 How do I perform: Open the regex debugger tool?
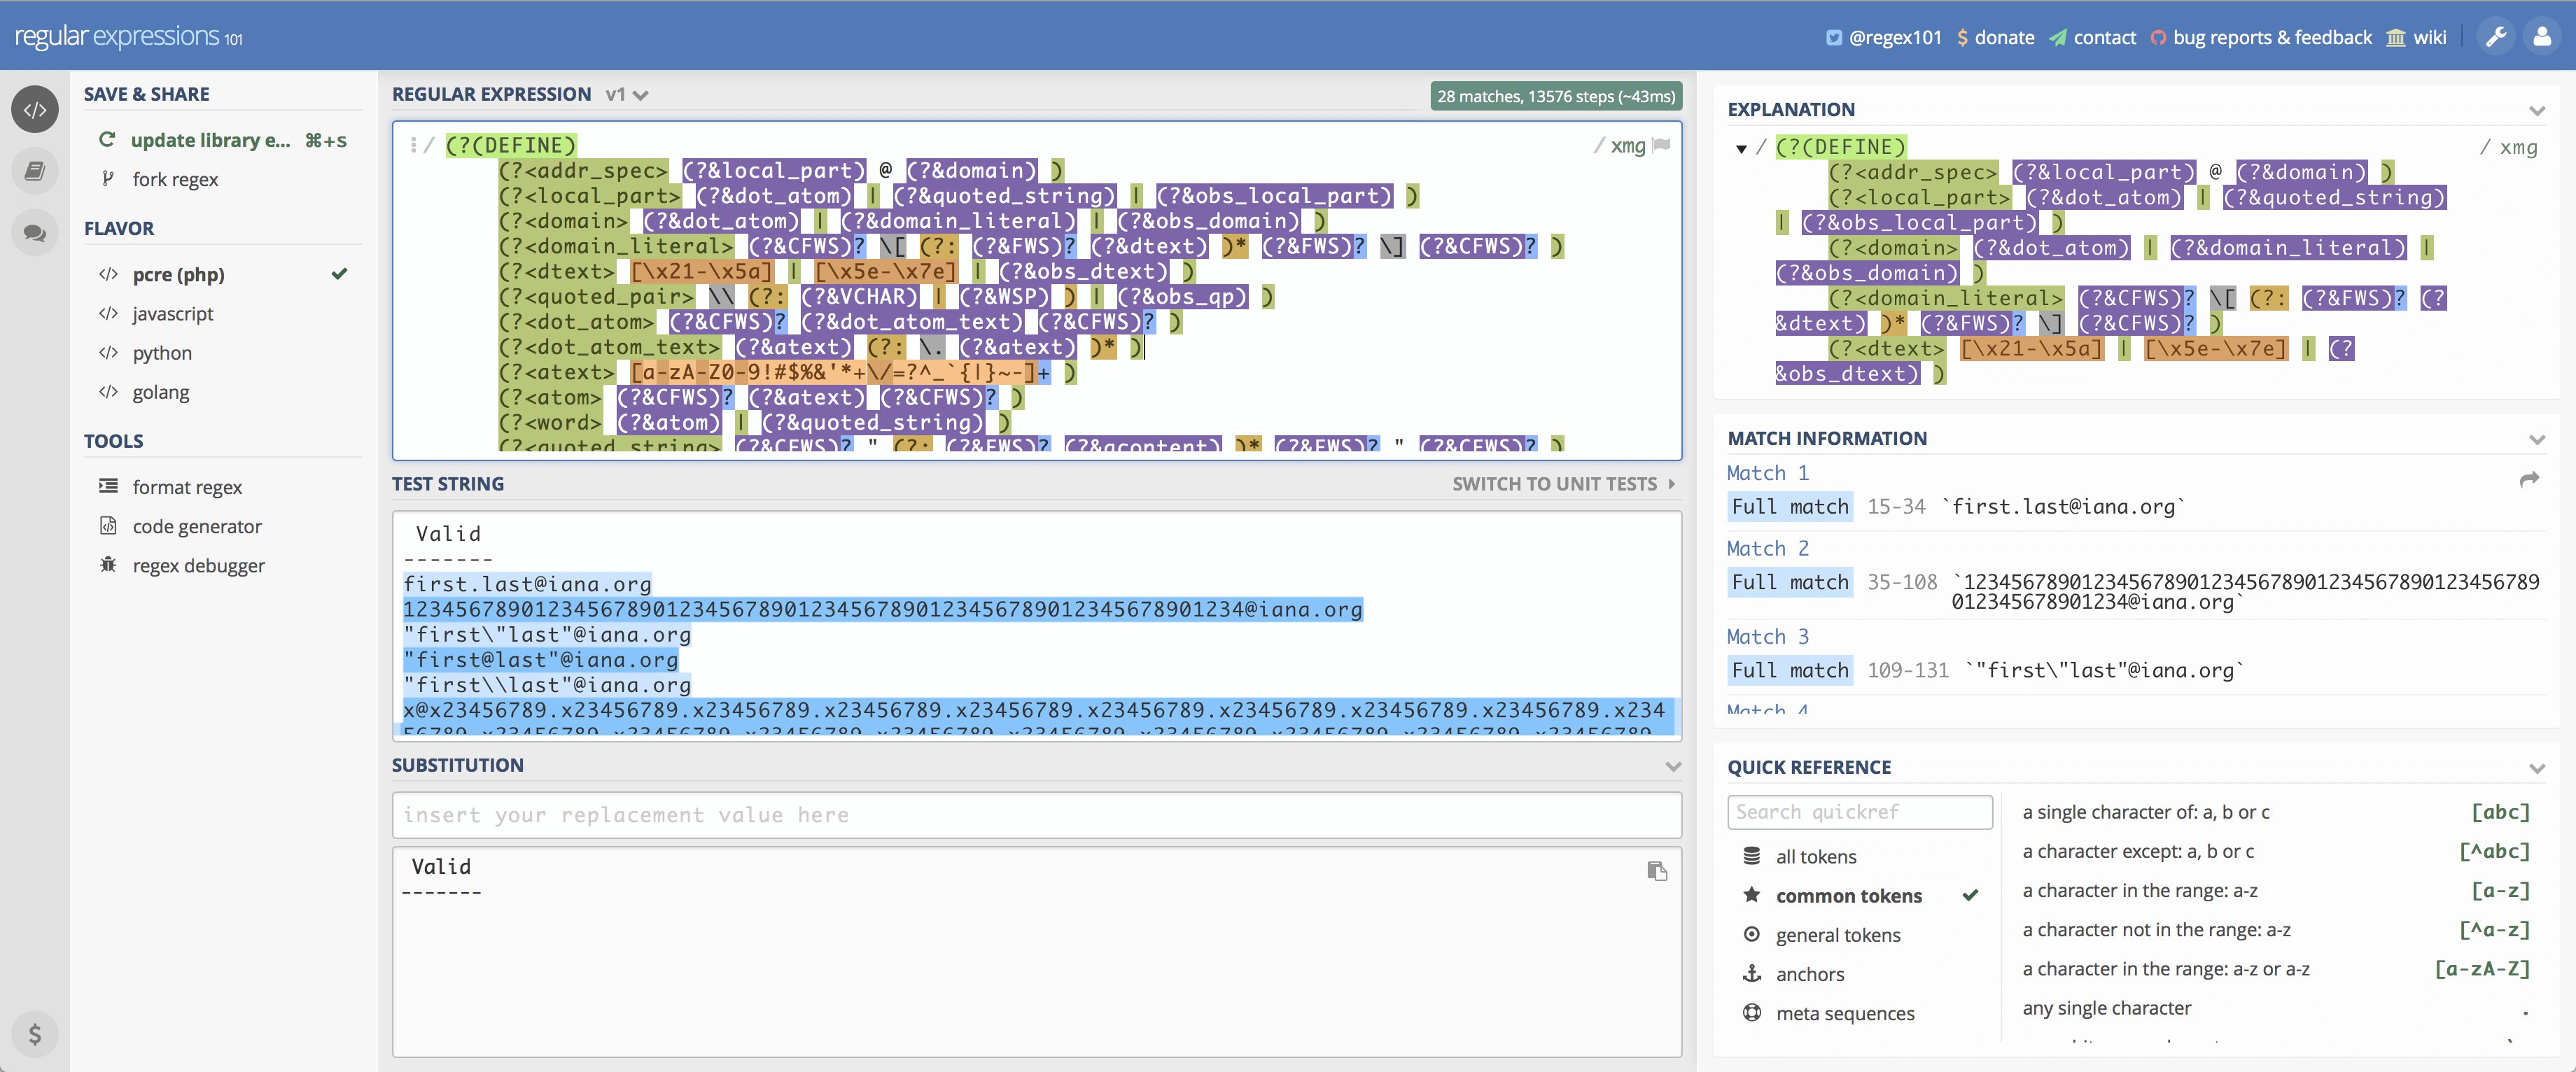(x=198, y=566)
